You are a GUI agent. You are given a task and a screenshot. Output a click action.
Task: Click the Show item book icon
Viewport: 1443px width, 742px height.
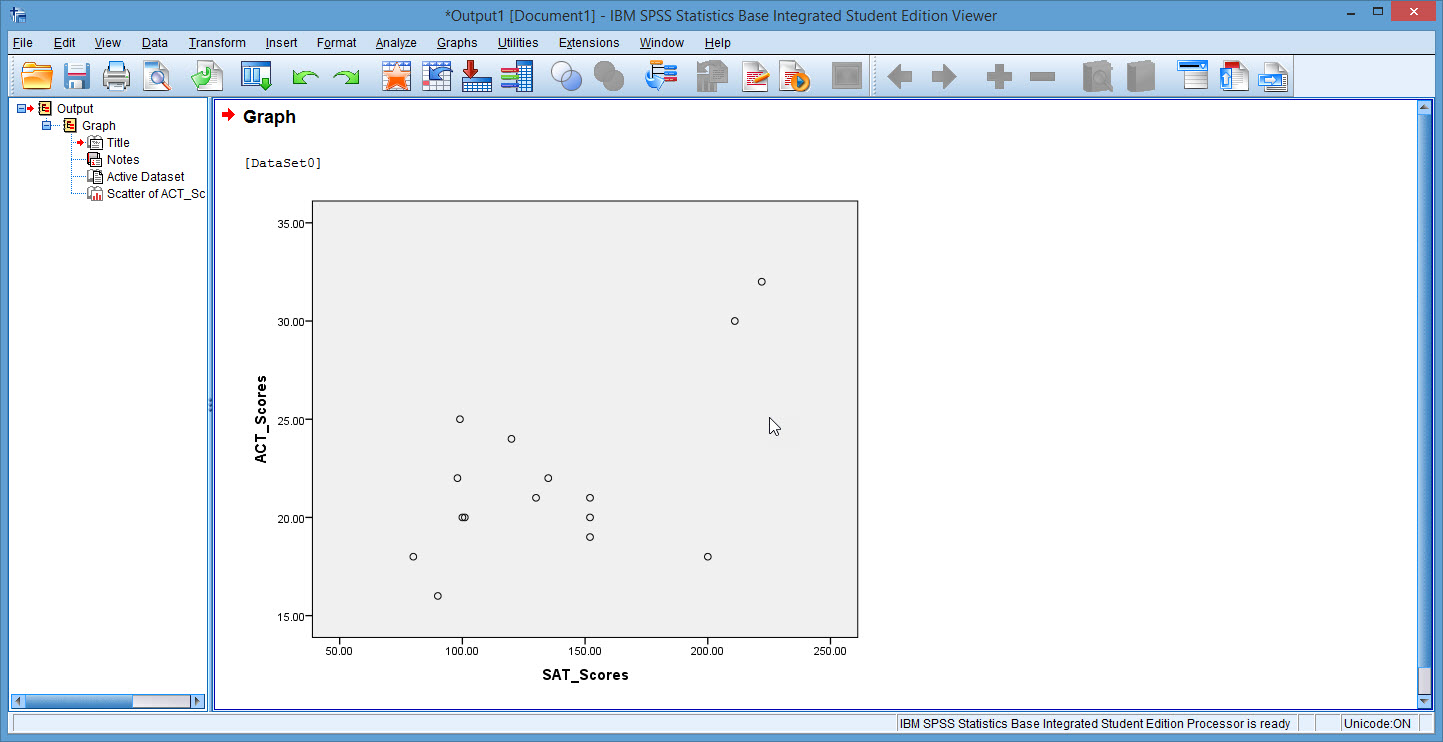[1098, 76]
